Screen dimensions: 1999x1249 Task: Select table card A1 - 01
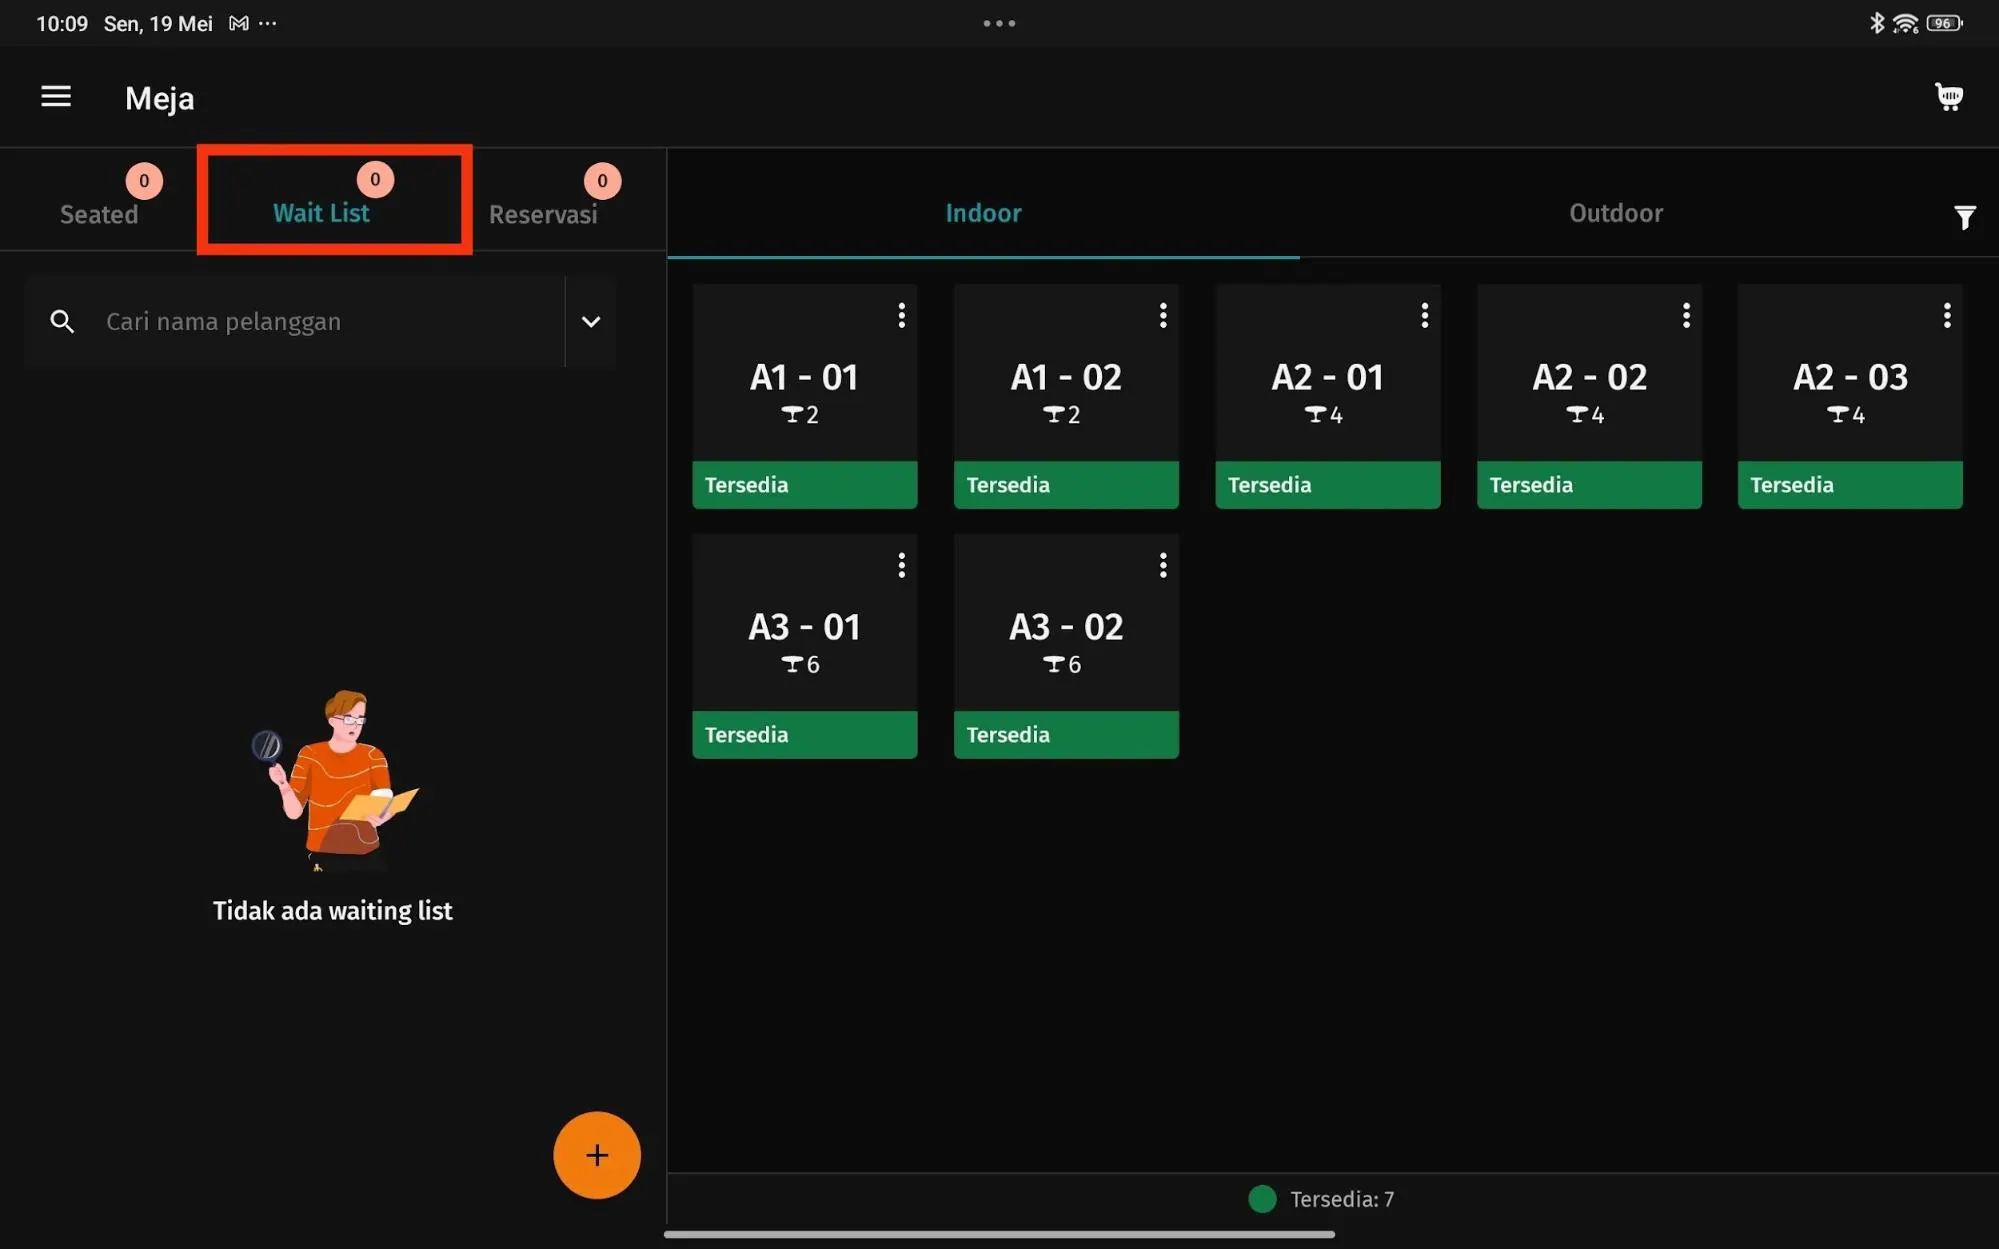coord(805,396)
